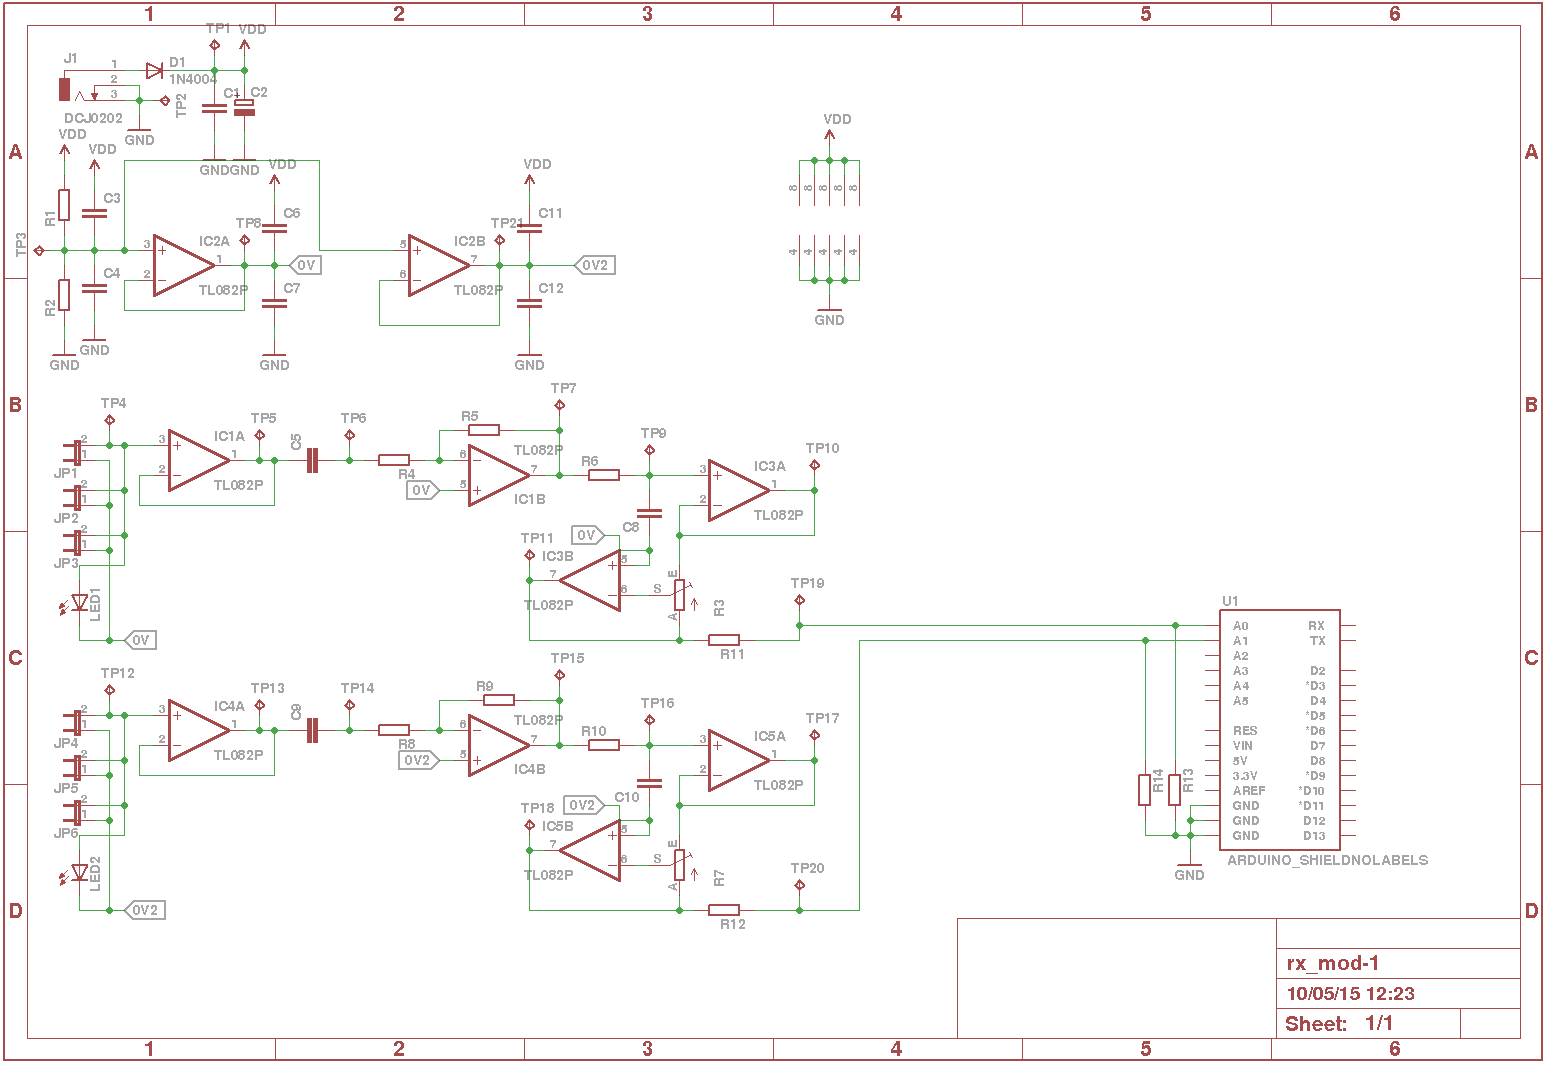Select the R7 potentiometer symbol
The image size is (1545, 1065).
[x=680, y=865]
